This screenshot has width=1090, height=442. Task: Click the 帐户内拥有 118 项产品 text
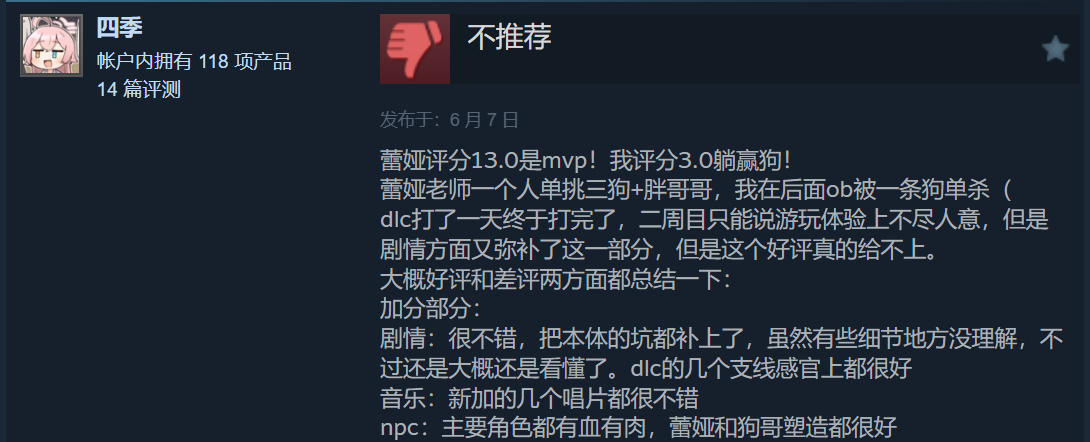194,62
